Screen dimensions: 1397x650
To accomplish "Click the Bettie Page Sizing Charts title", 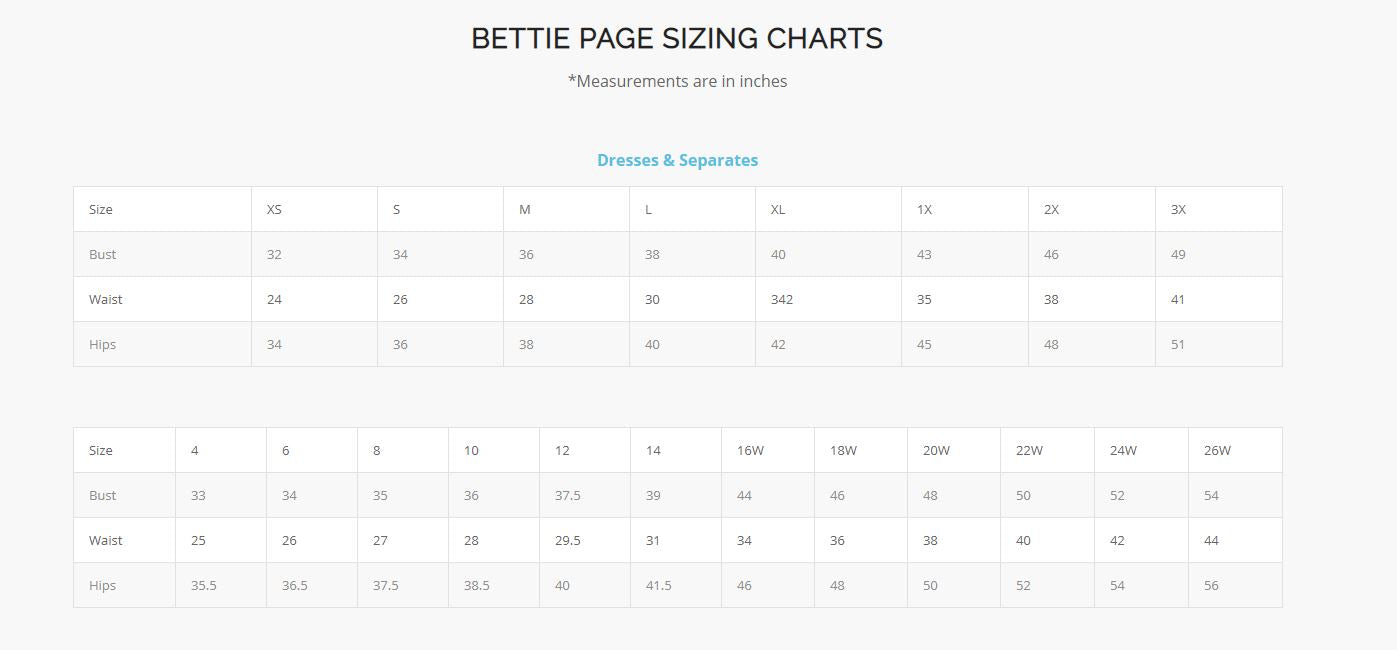I will (677, 39).
